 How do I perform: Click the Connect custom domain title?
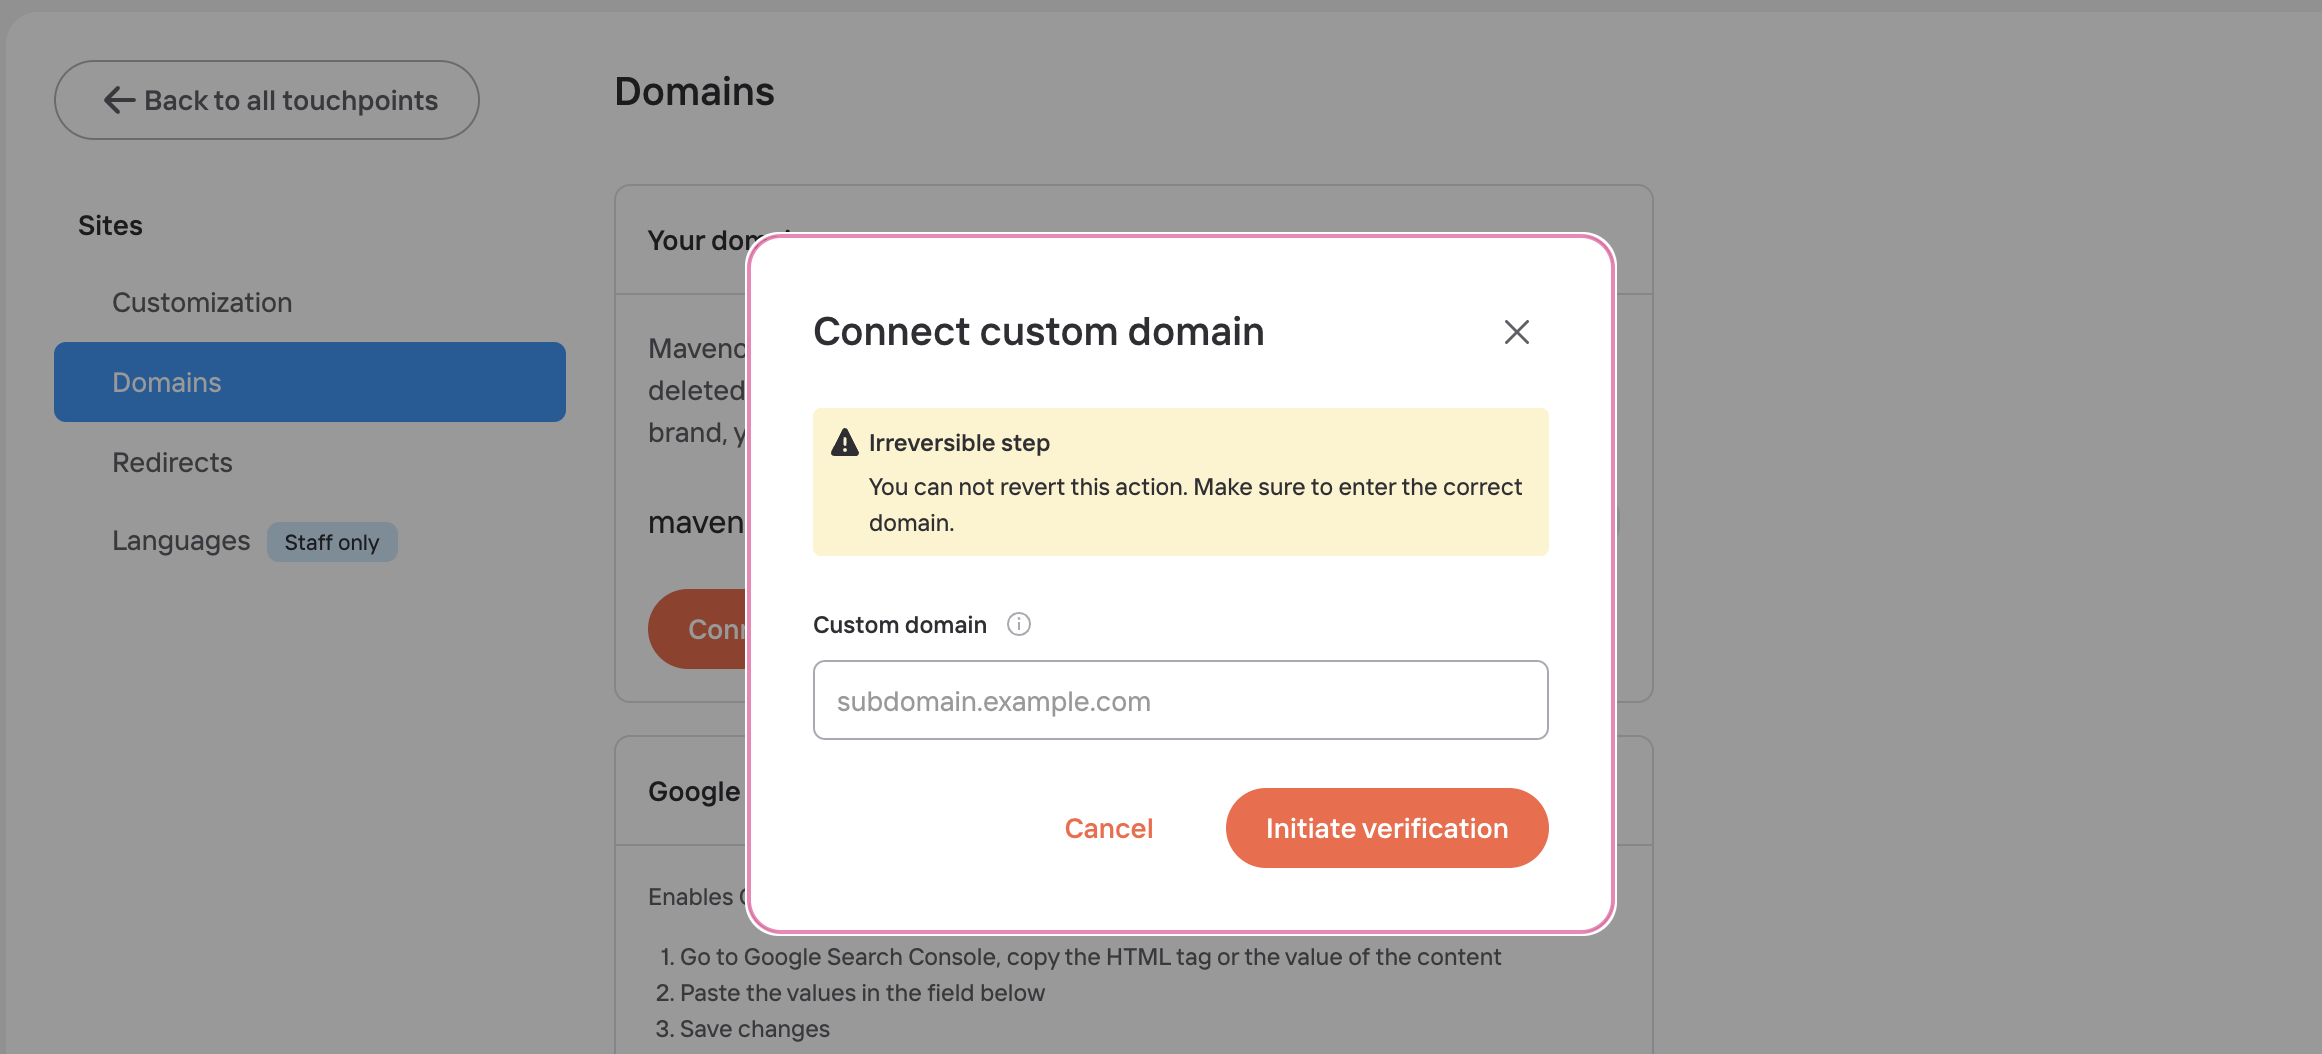(1038, 332)
